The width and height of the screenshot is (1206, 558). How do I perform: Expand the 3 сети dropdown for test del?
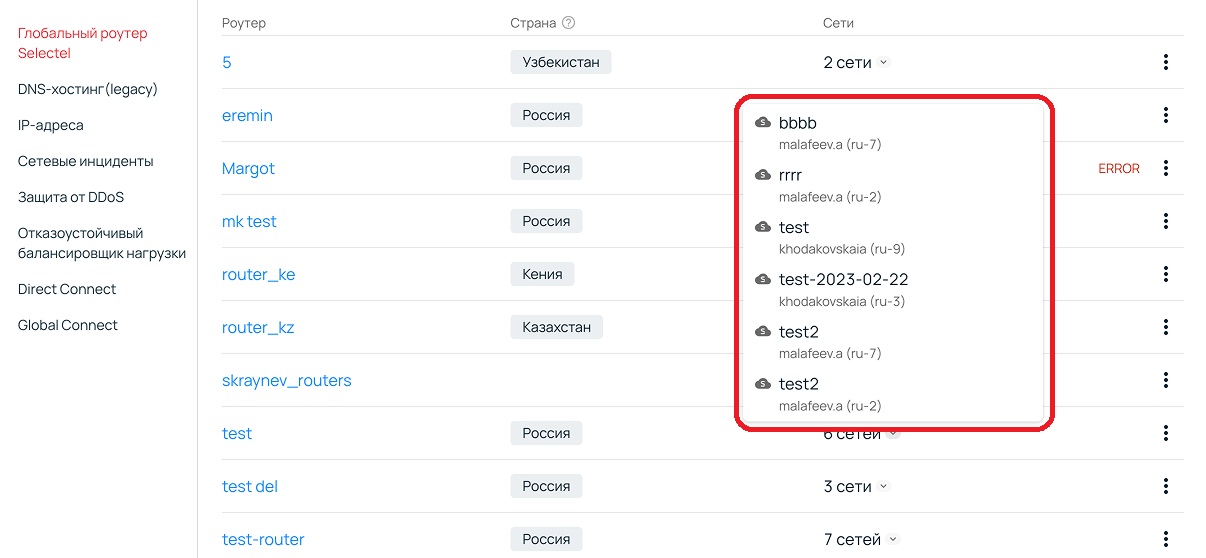pyautogui.click(x=855, y=486)
